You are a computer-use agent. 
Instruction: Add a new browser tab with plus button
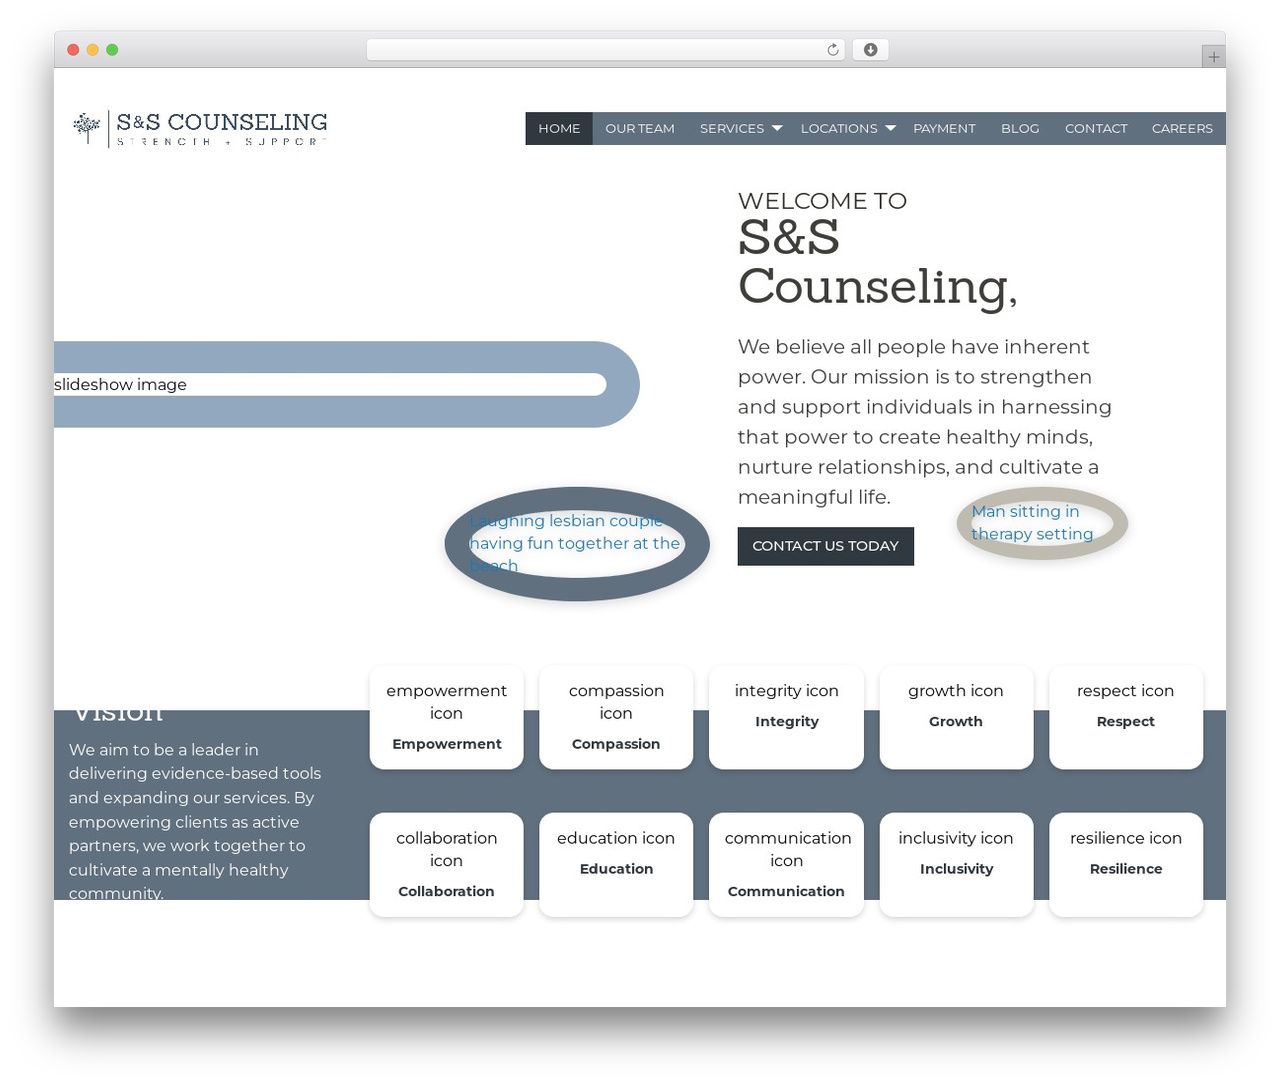tap(1213, 57)
